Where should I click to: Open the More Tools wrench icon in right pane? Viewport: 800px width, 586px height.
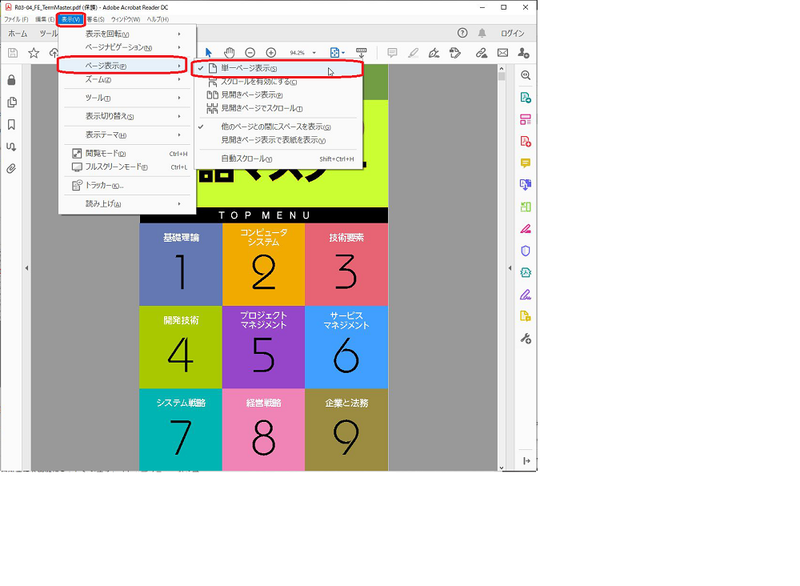click(526, 338)
